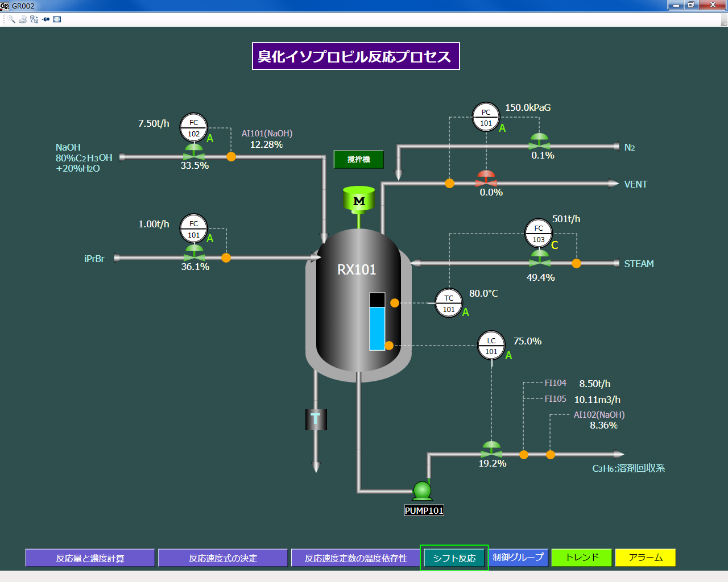Screen dimensions: 728x582
Task: Select the FC 101 iPrBr flow controller
Action: click(x=193, y=229)
